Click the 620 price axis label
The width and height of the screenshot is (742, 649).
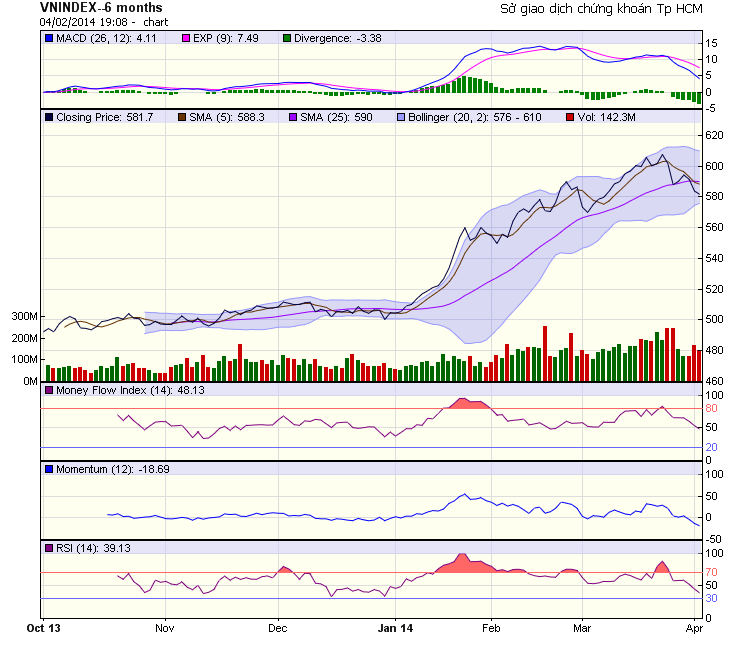click(x=714, y=135)
